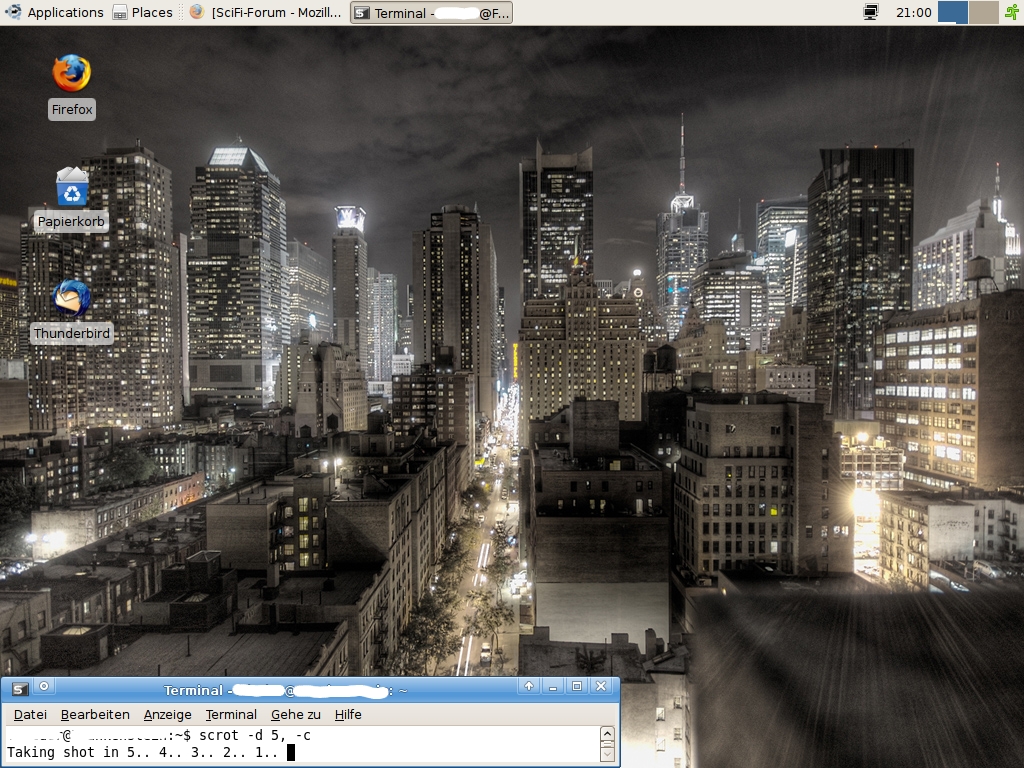
Task: Open the Places menu
Action: 142,12
